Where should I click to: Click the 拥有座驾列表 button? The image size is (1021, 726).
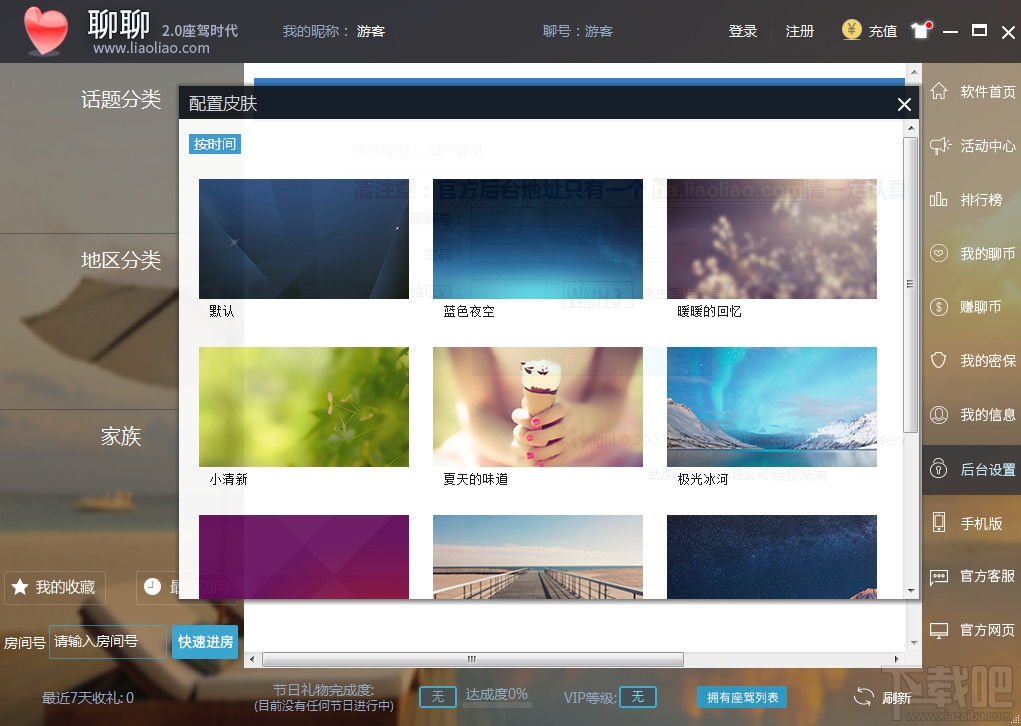pos(742,697)
